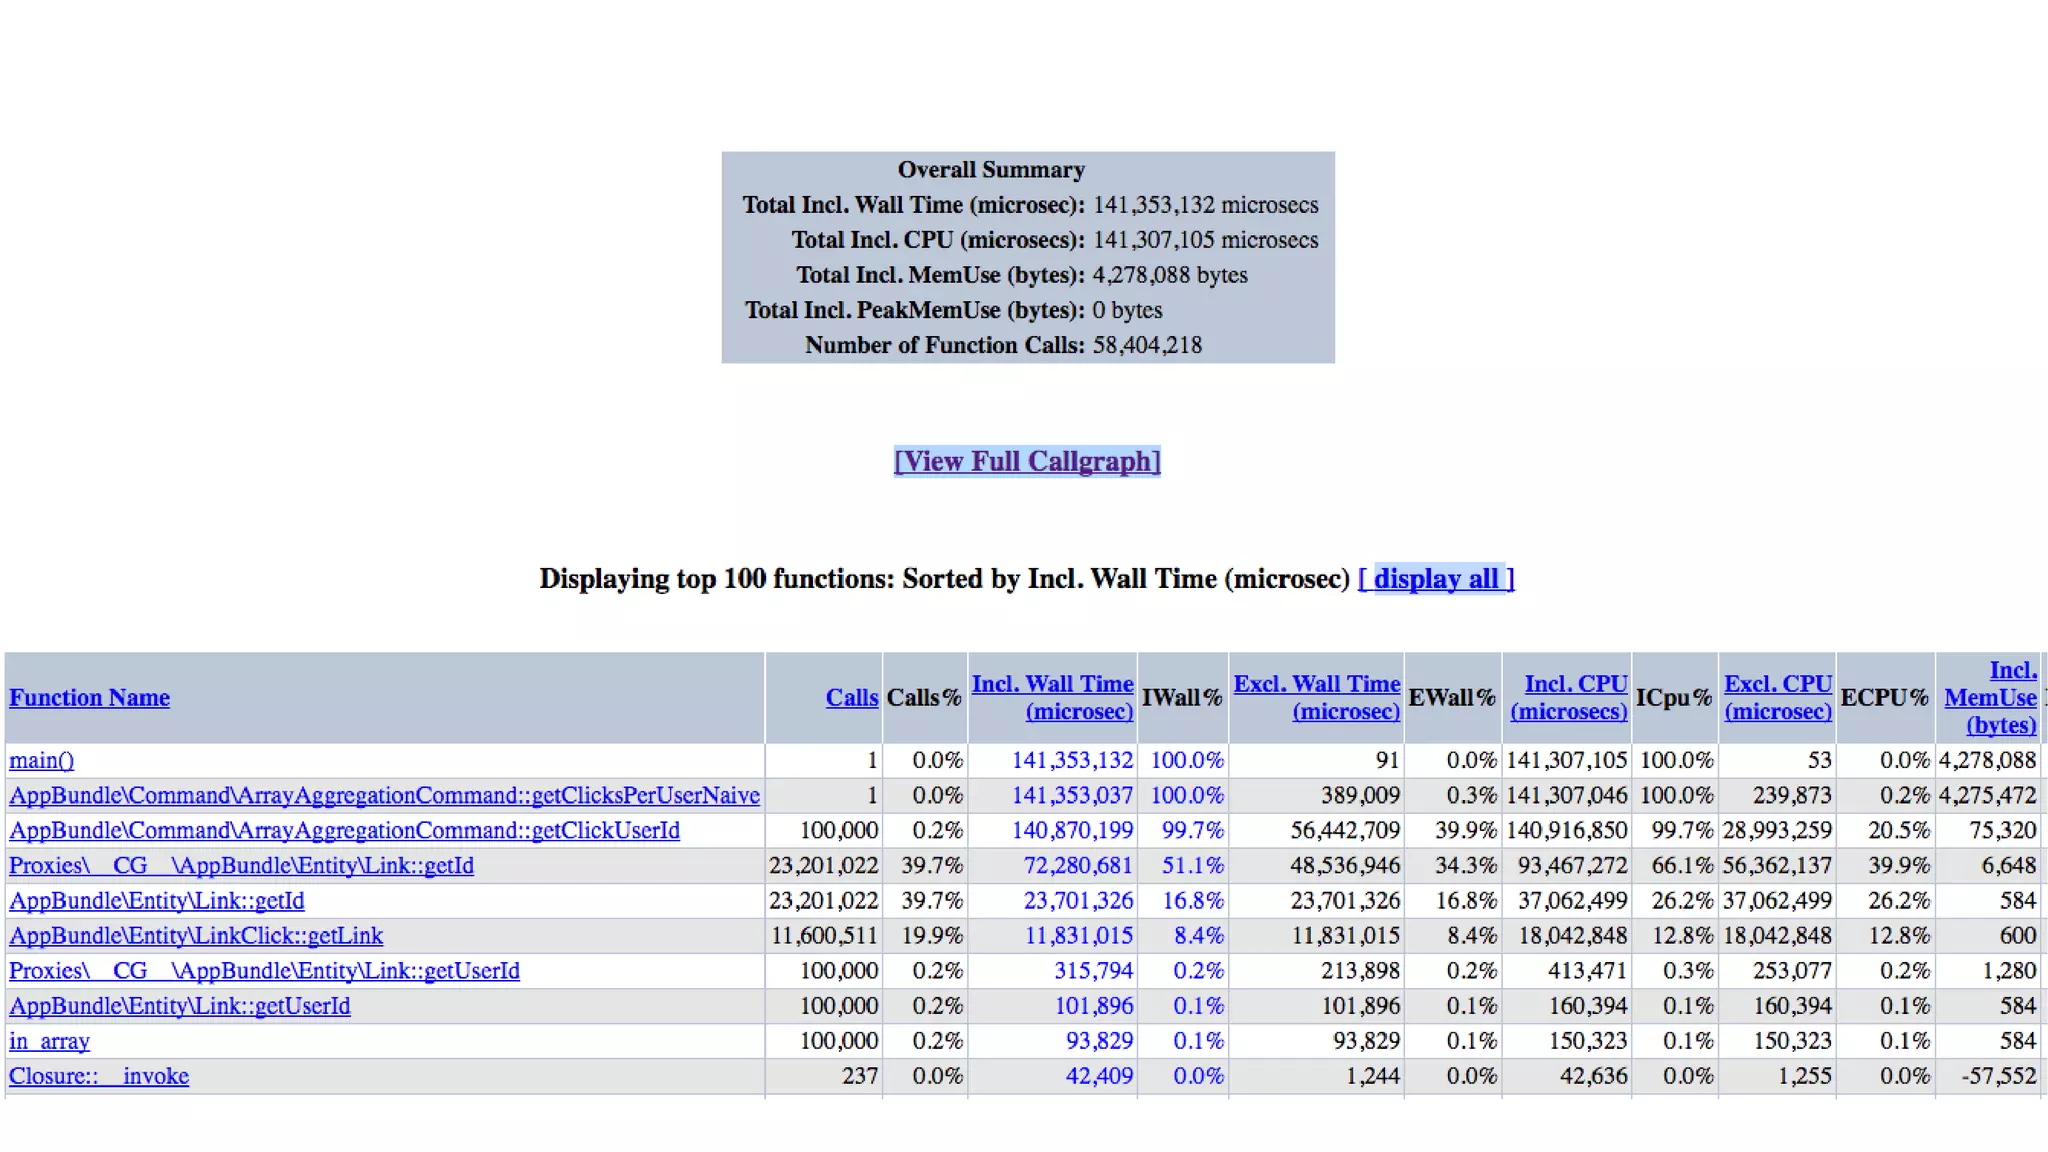The height and width of the screenshot is (1152, 2048).
Task: Open Proxies __CG__ Link::getId function
Action: coord(241,865)
